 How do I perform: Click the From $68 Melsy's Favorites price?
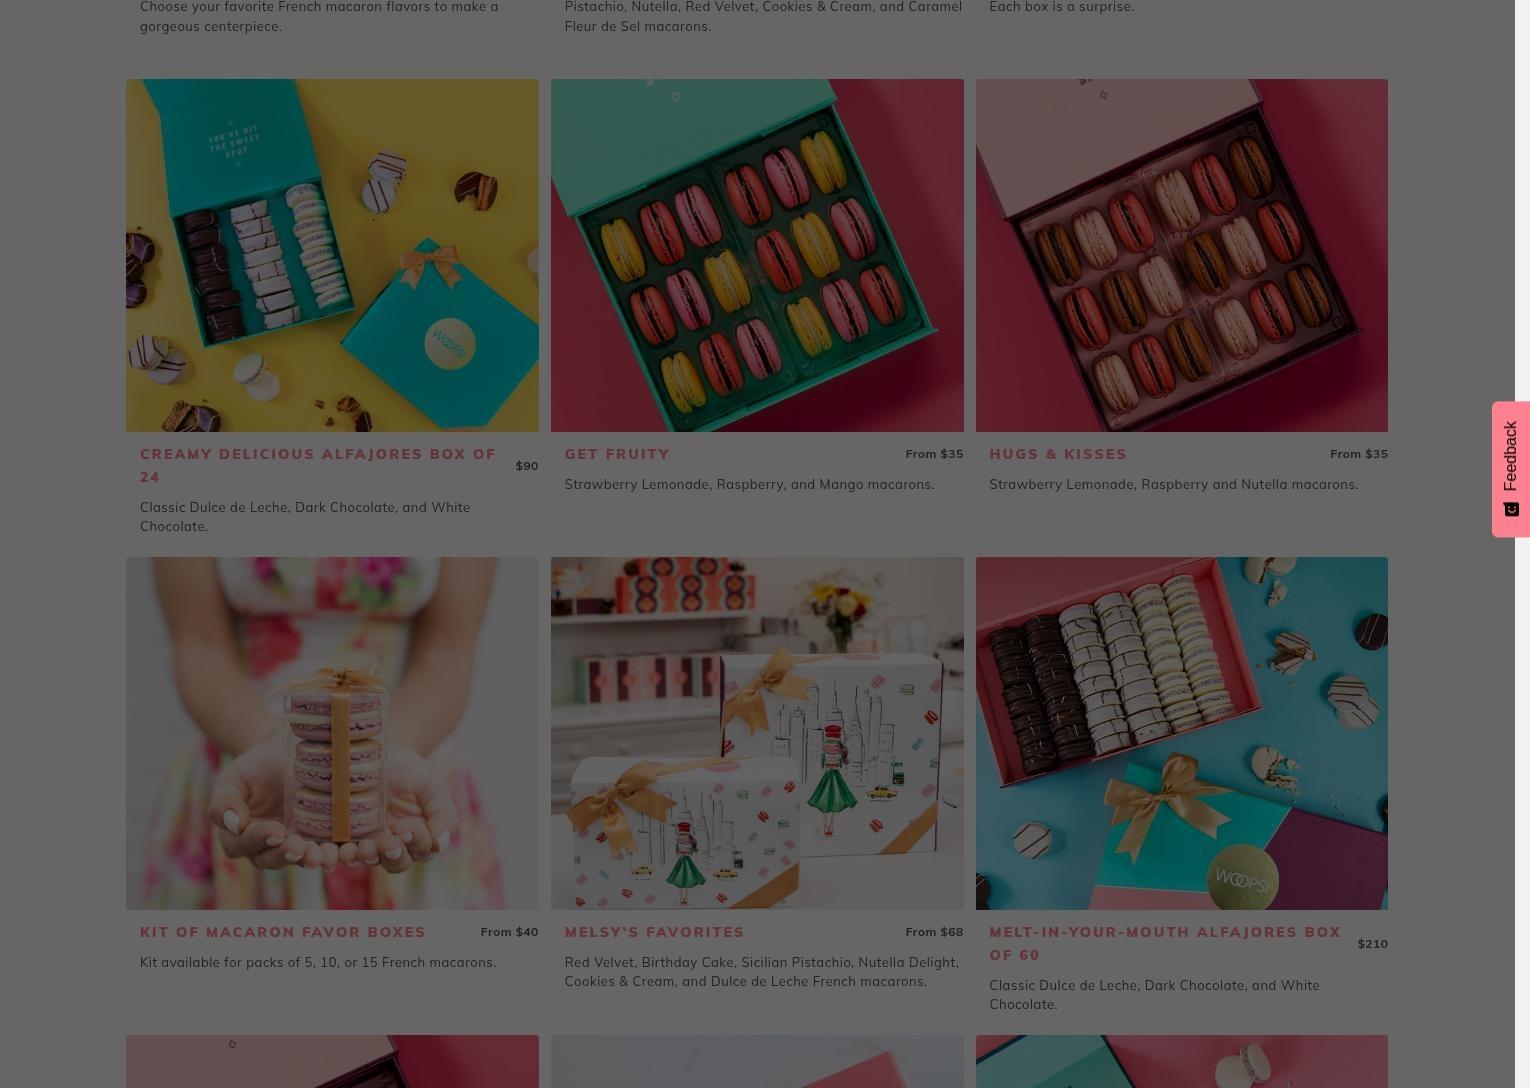(934, 932)
